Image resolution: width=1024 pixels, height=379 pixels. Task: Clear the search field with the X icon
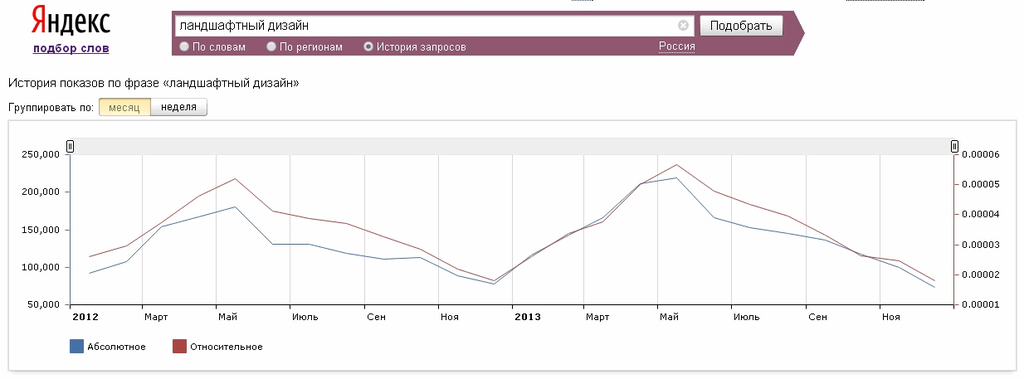pos(683,25)
